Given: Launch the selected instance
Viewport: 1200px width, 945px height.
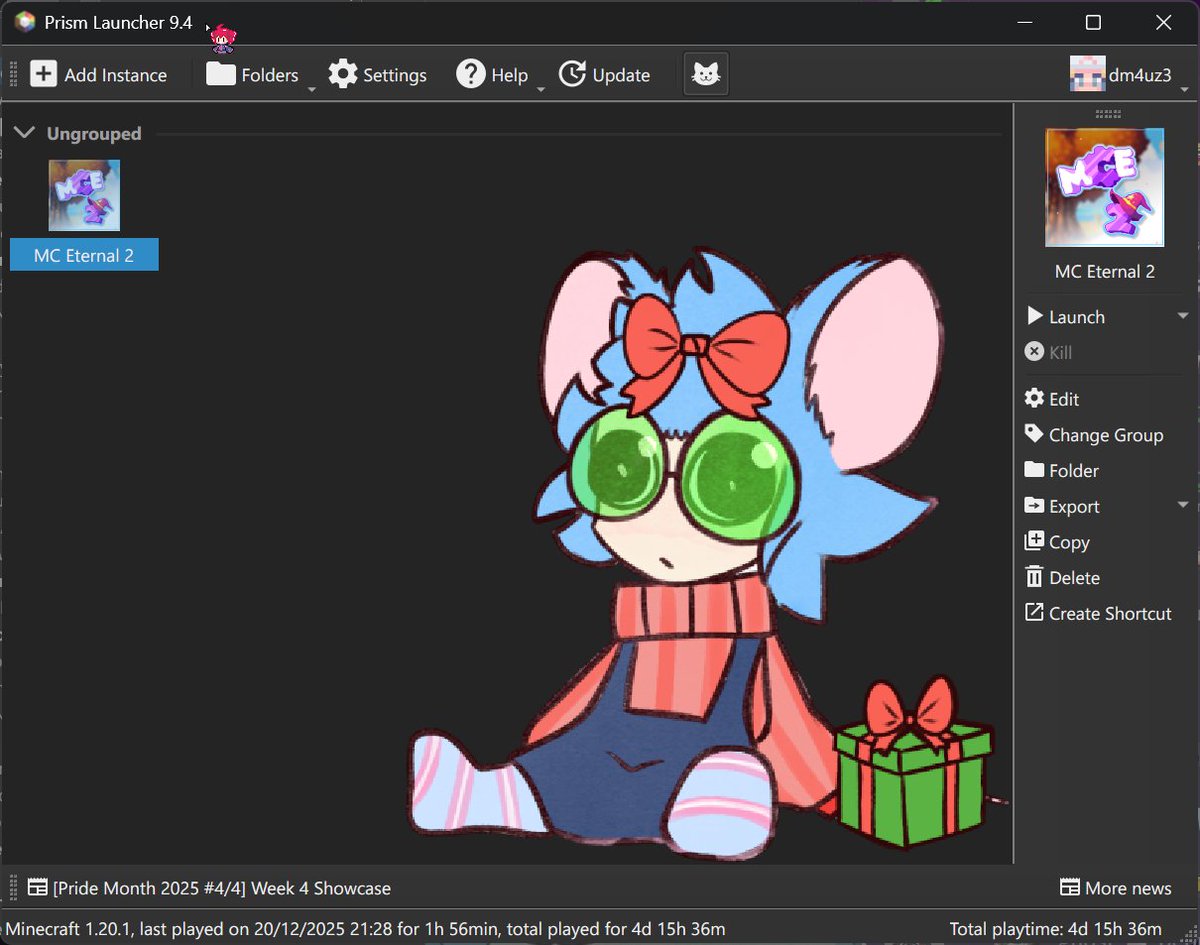Looking at the screenshot, I should click(x=1066, y=317).
